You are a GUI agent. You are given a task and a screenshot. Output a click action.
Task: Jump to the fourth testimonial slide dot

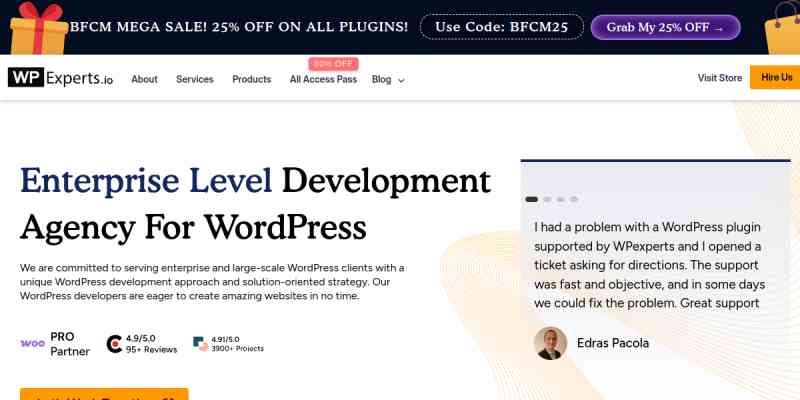[574, 199]
